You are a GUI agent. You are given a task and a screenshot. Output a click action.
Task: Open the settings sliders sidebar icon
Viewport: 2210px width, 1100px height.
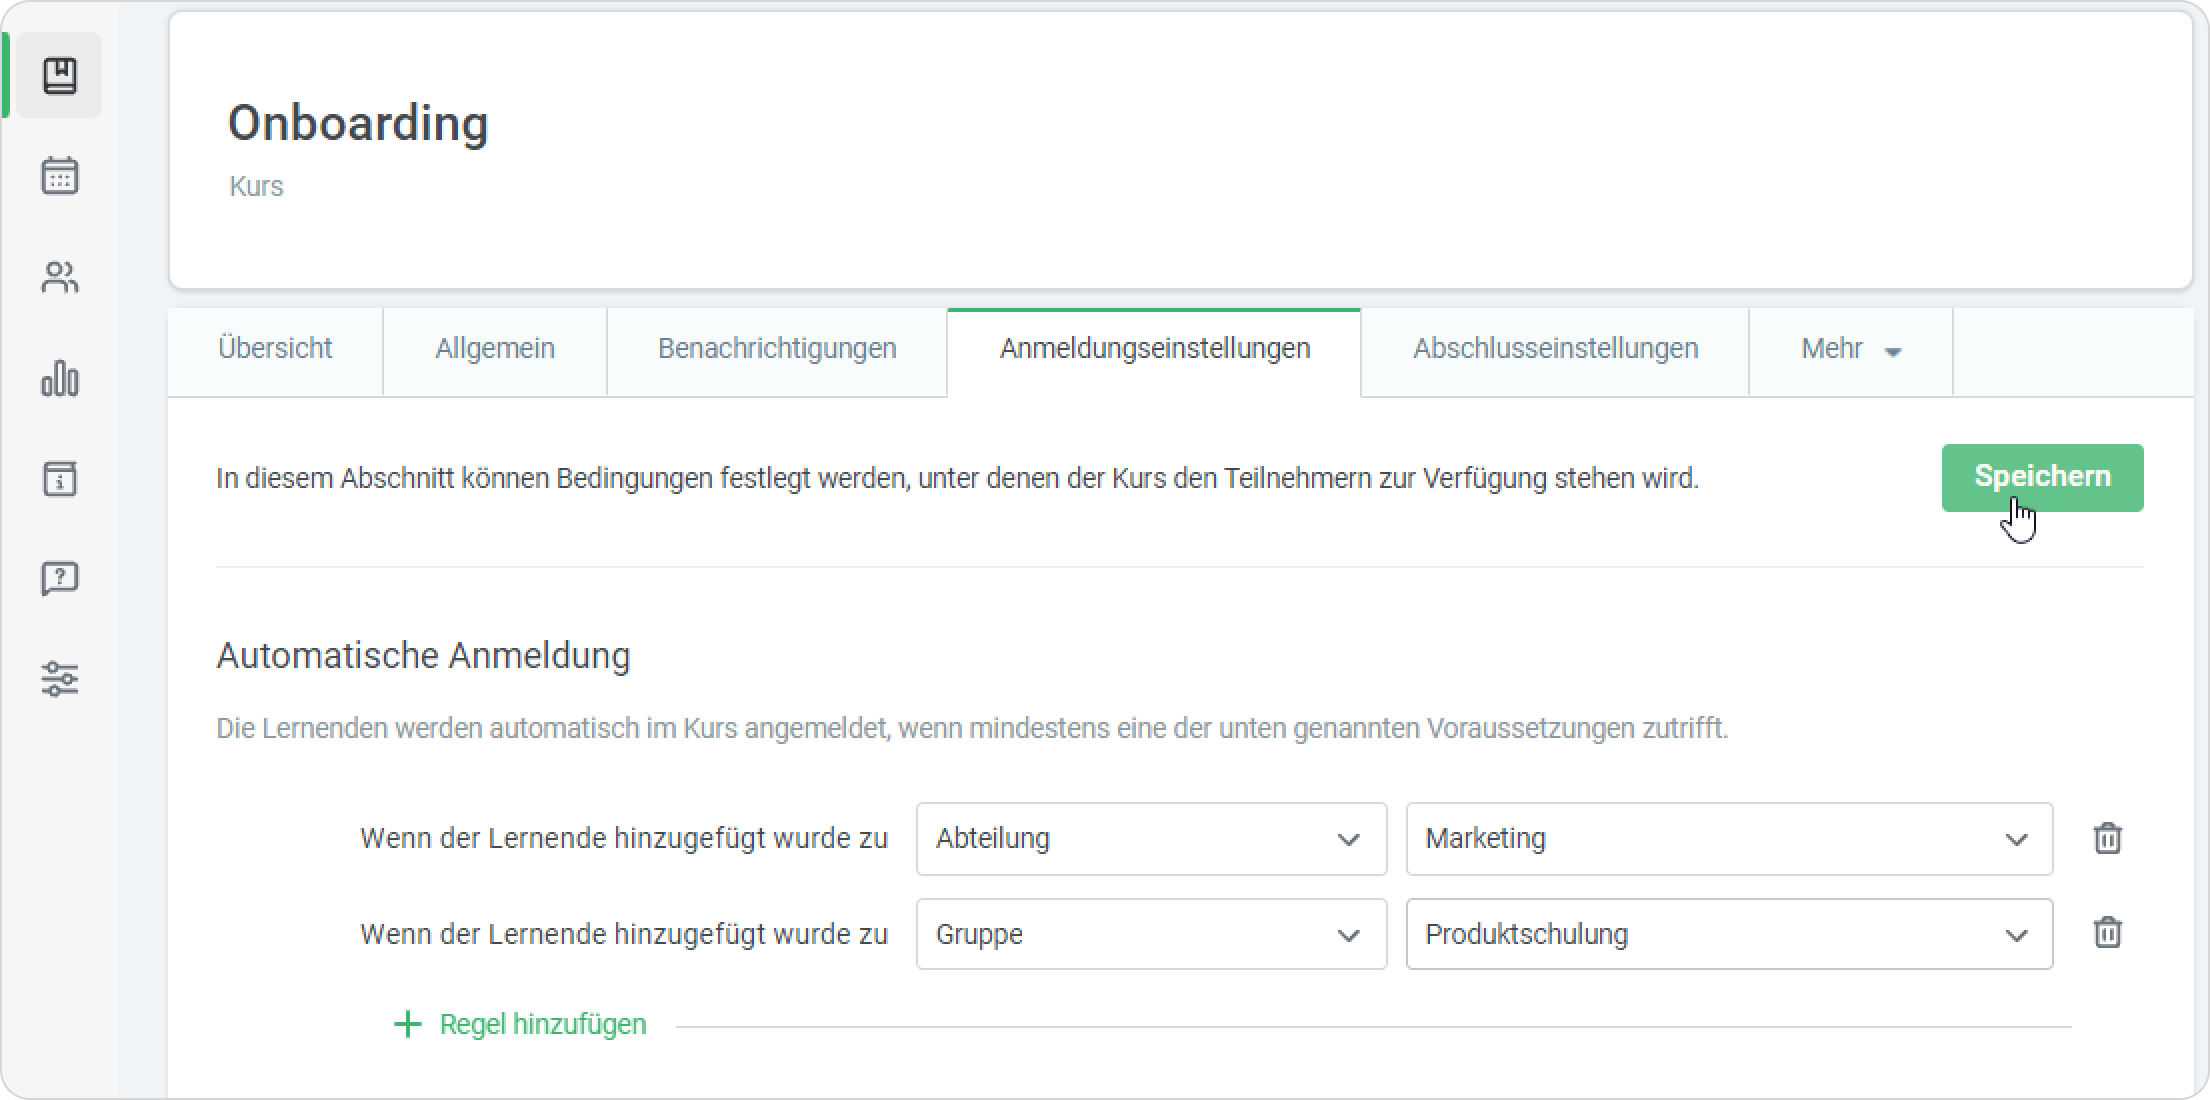[60, 679]
